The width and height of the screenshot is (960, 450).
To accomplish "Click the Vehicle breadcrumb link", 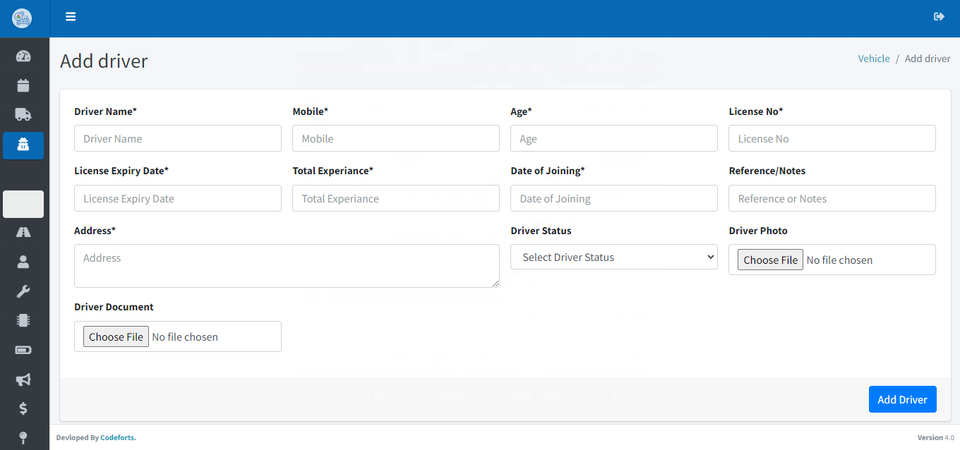I will (873, 59).
